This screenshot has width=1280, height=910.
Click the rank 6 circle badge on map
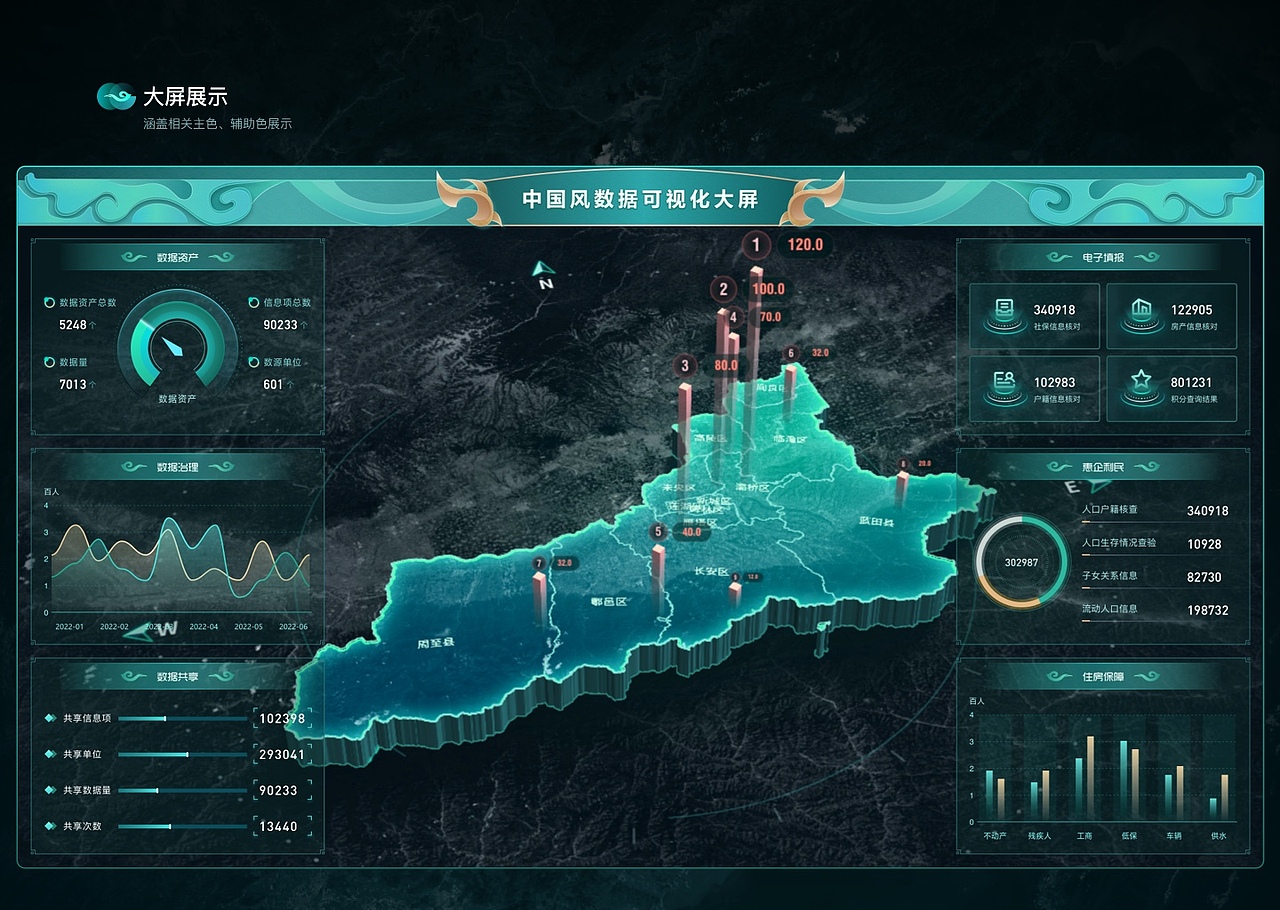pyautogui.click(x=791, y=353)
